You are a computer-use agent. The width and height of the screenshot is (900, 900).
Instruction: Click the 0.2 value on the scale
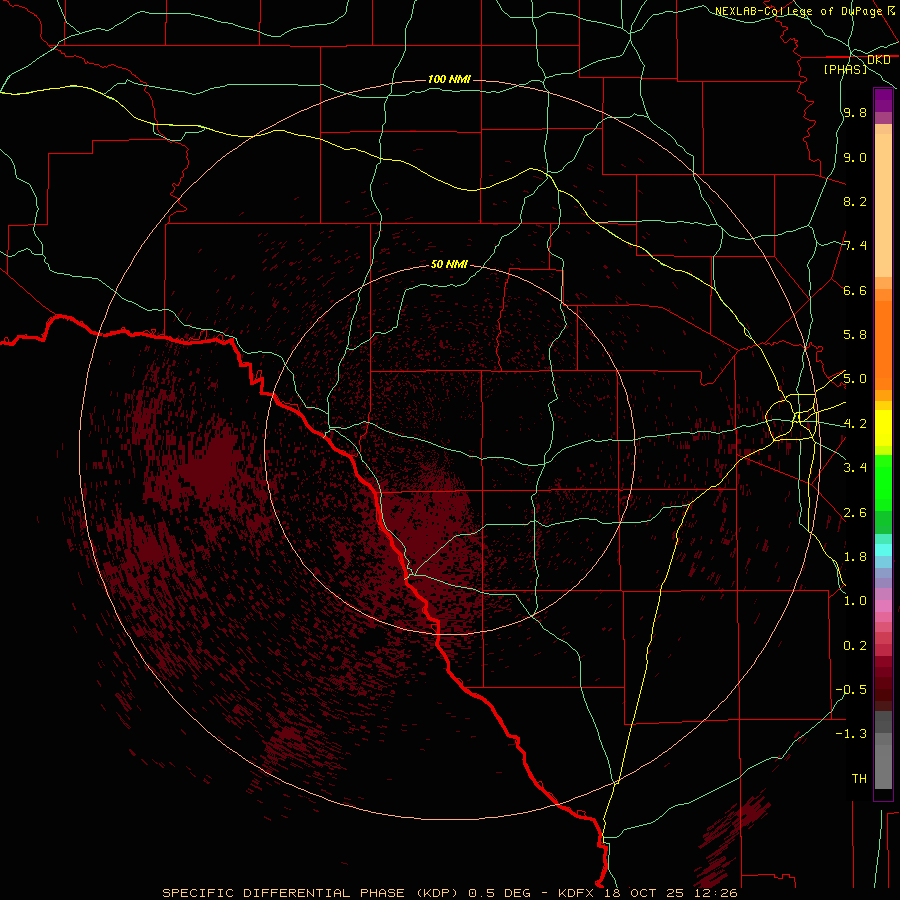855,646
